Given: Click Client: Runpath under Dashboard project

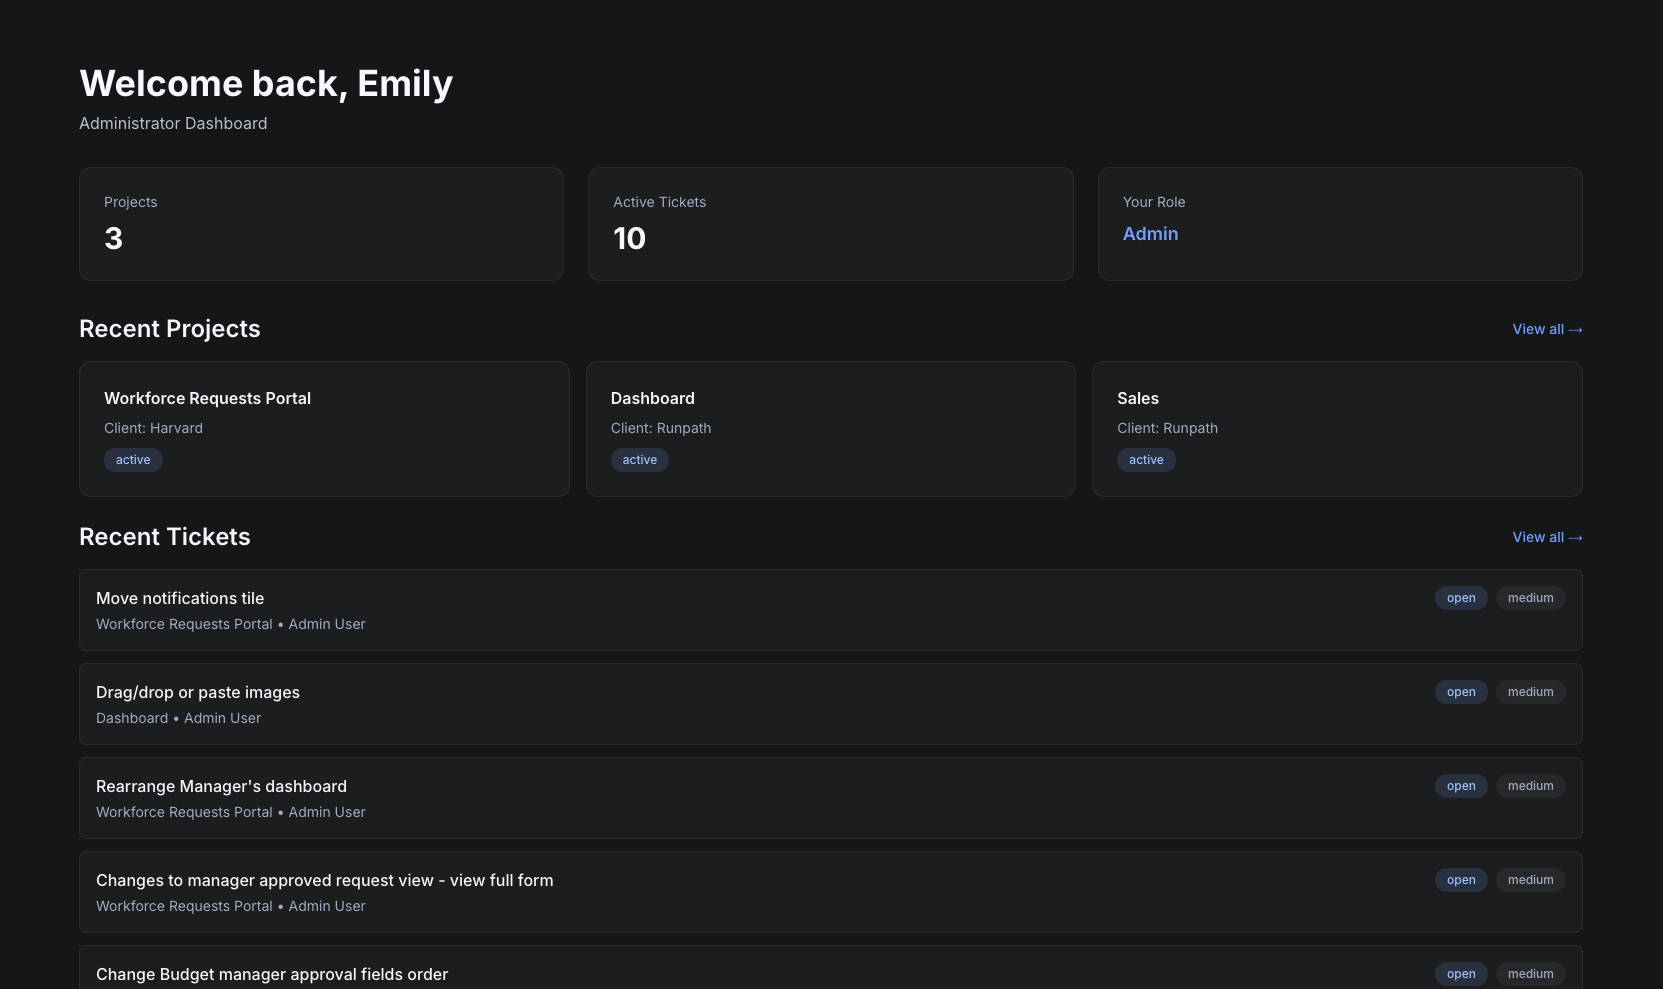Looking at the screenshot, I should tap(661, 428).
